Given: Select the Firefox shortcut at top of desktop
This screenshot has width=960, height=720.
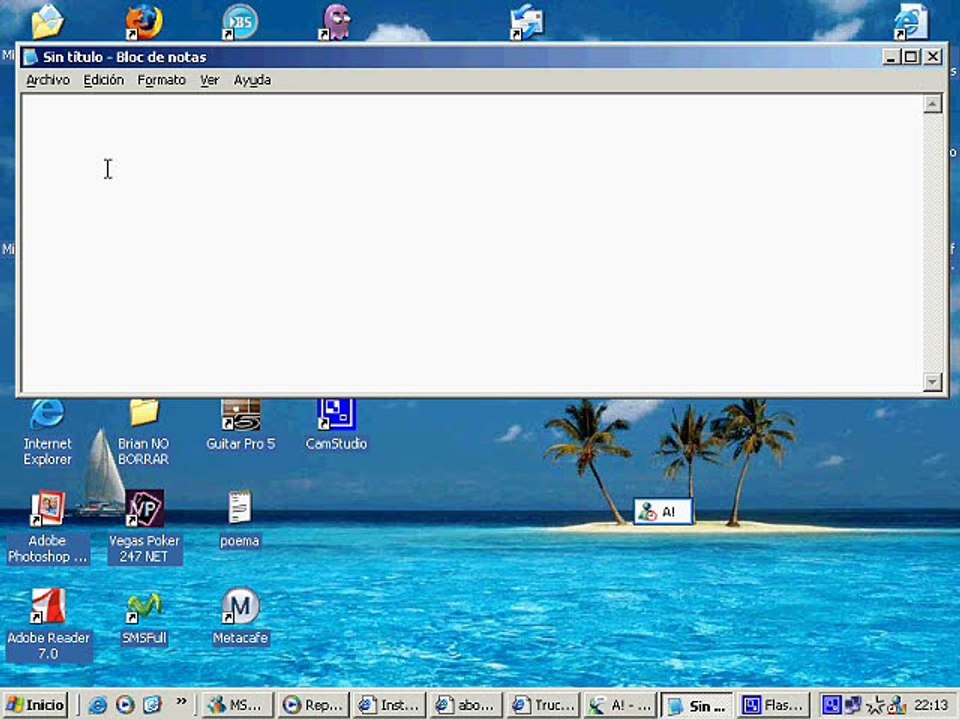Looking at the screenshot, I should (x=144, y=22).
